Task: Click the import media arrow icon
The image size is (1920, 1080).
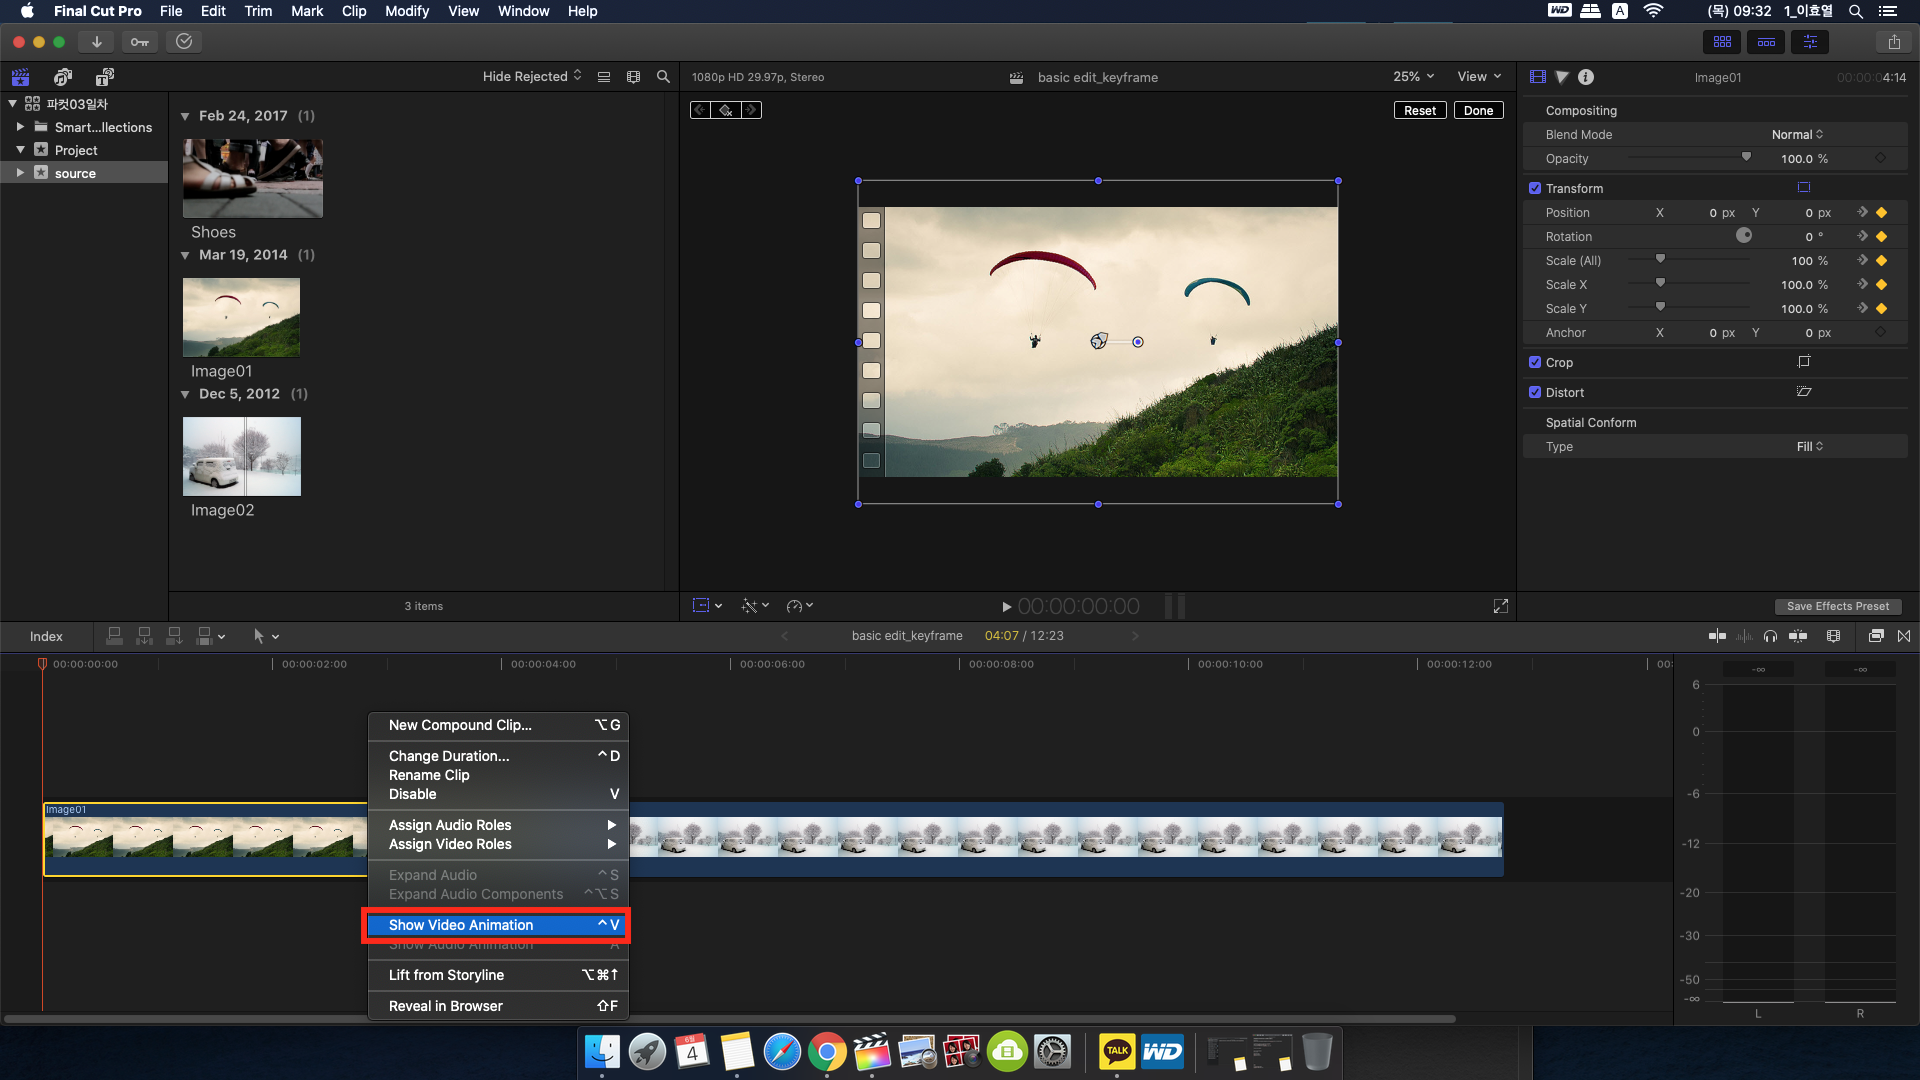Action: [x=97, y=42]
